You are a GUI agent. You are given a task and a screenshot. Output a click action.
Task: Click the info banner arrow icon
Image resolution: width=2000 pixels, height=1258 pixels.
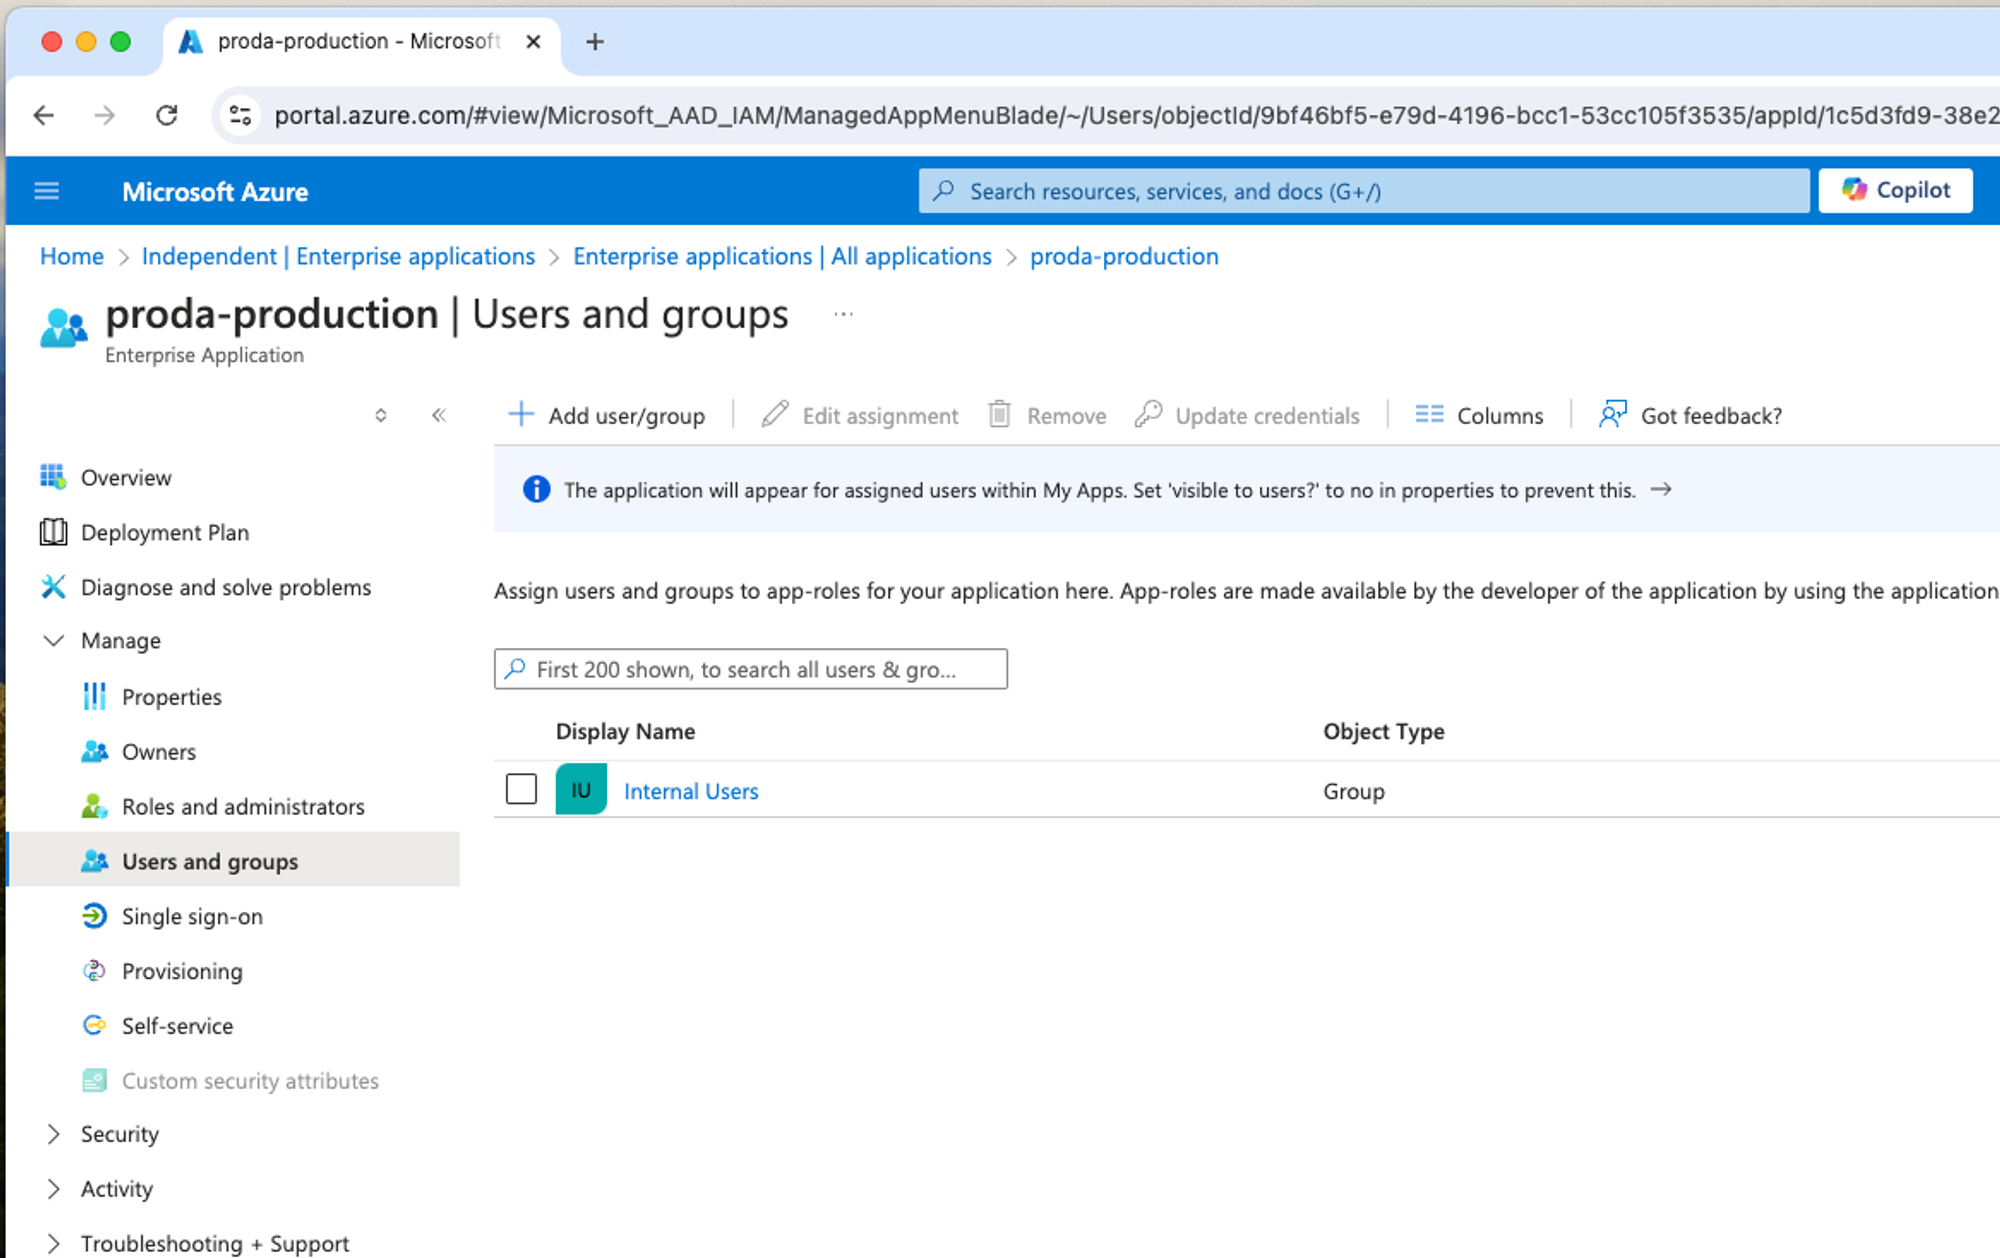pos(1661,490)
